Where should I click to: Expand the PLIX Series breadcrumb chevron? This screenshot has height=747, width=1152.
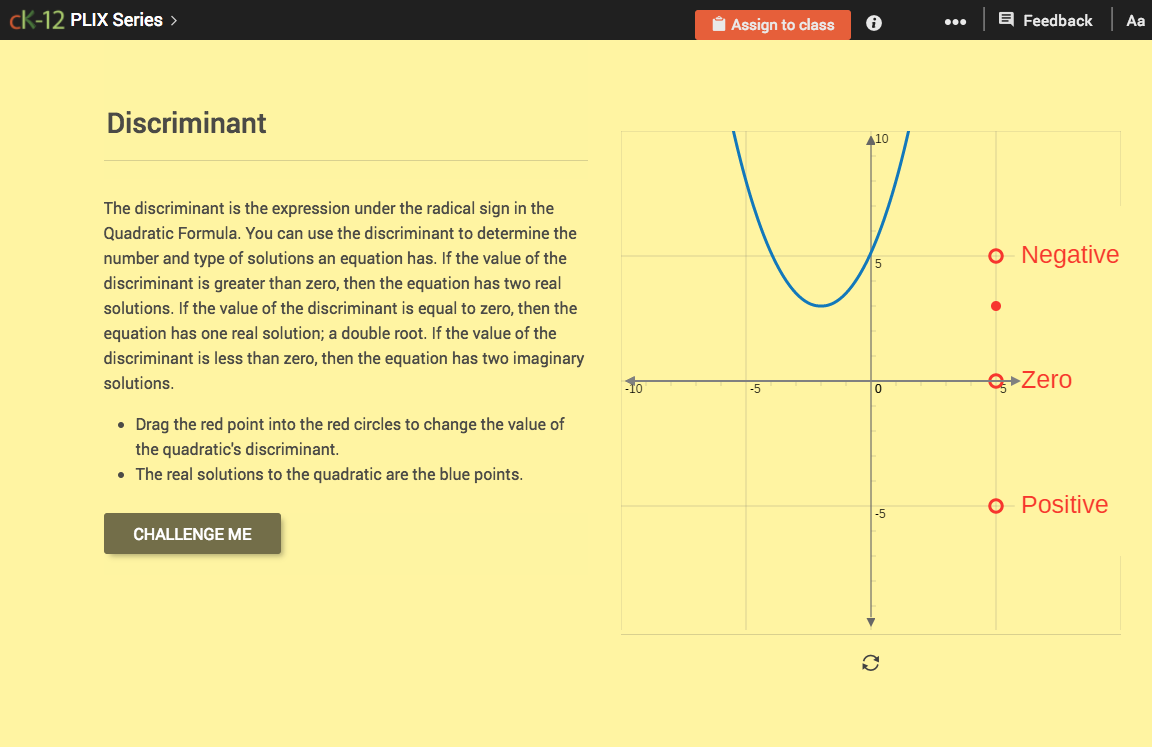(173, 19)
